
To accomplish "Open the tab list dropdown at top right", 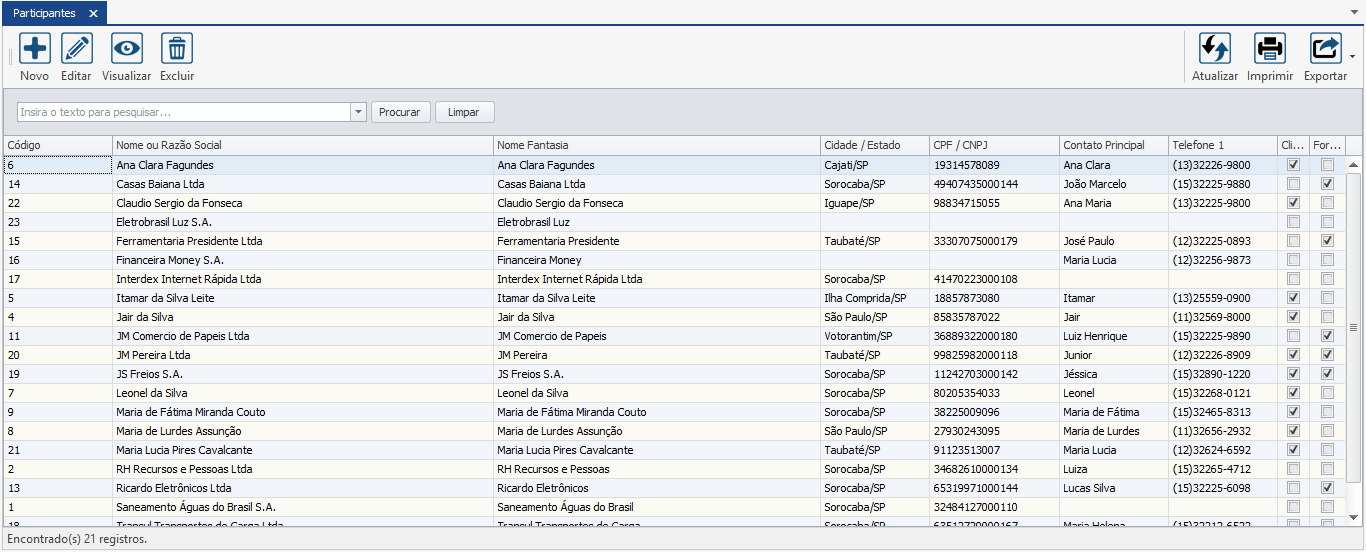I will point(1354,12).
